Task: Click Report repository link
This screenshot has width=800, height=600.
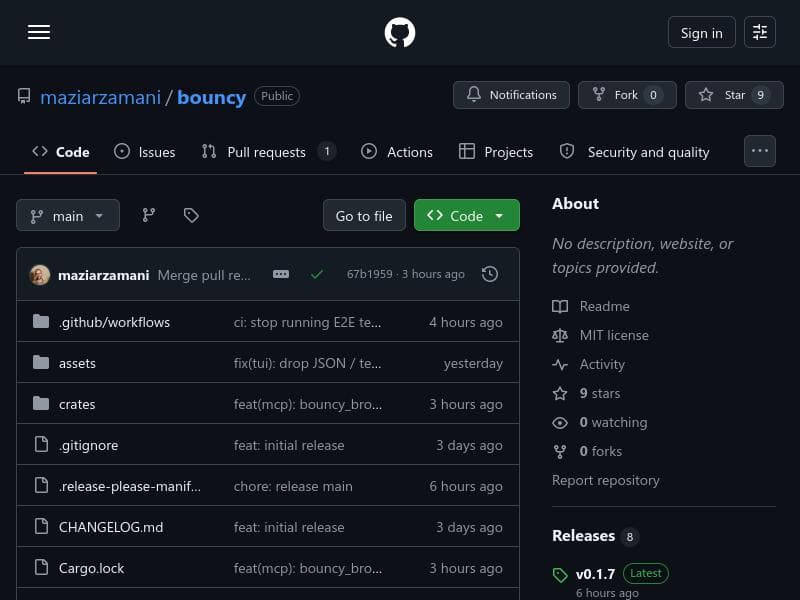Action: 606,480
